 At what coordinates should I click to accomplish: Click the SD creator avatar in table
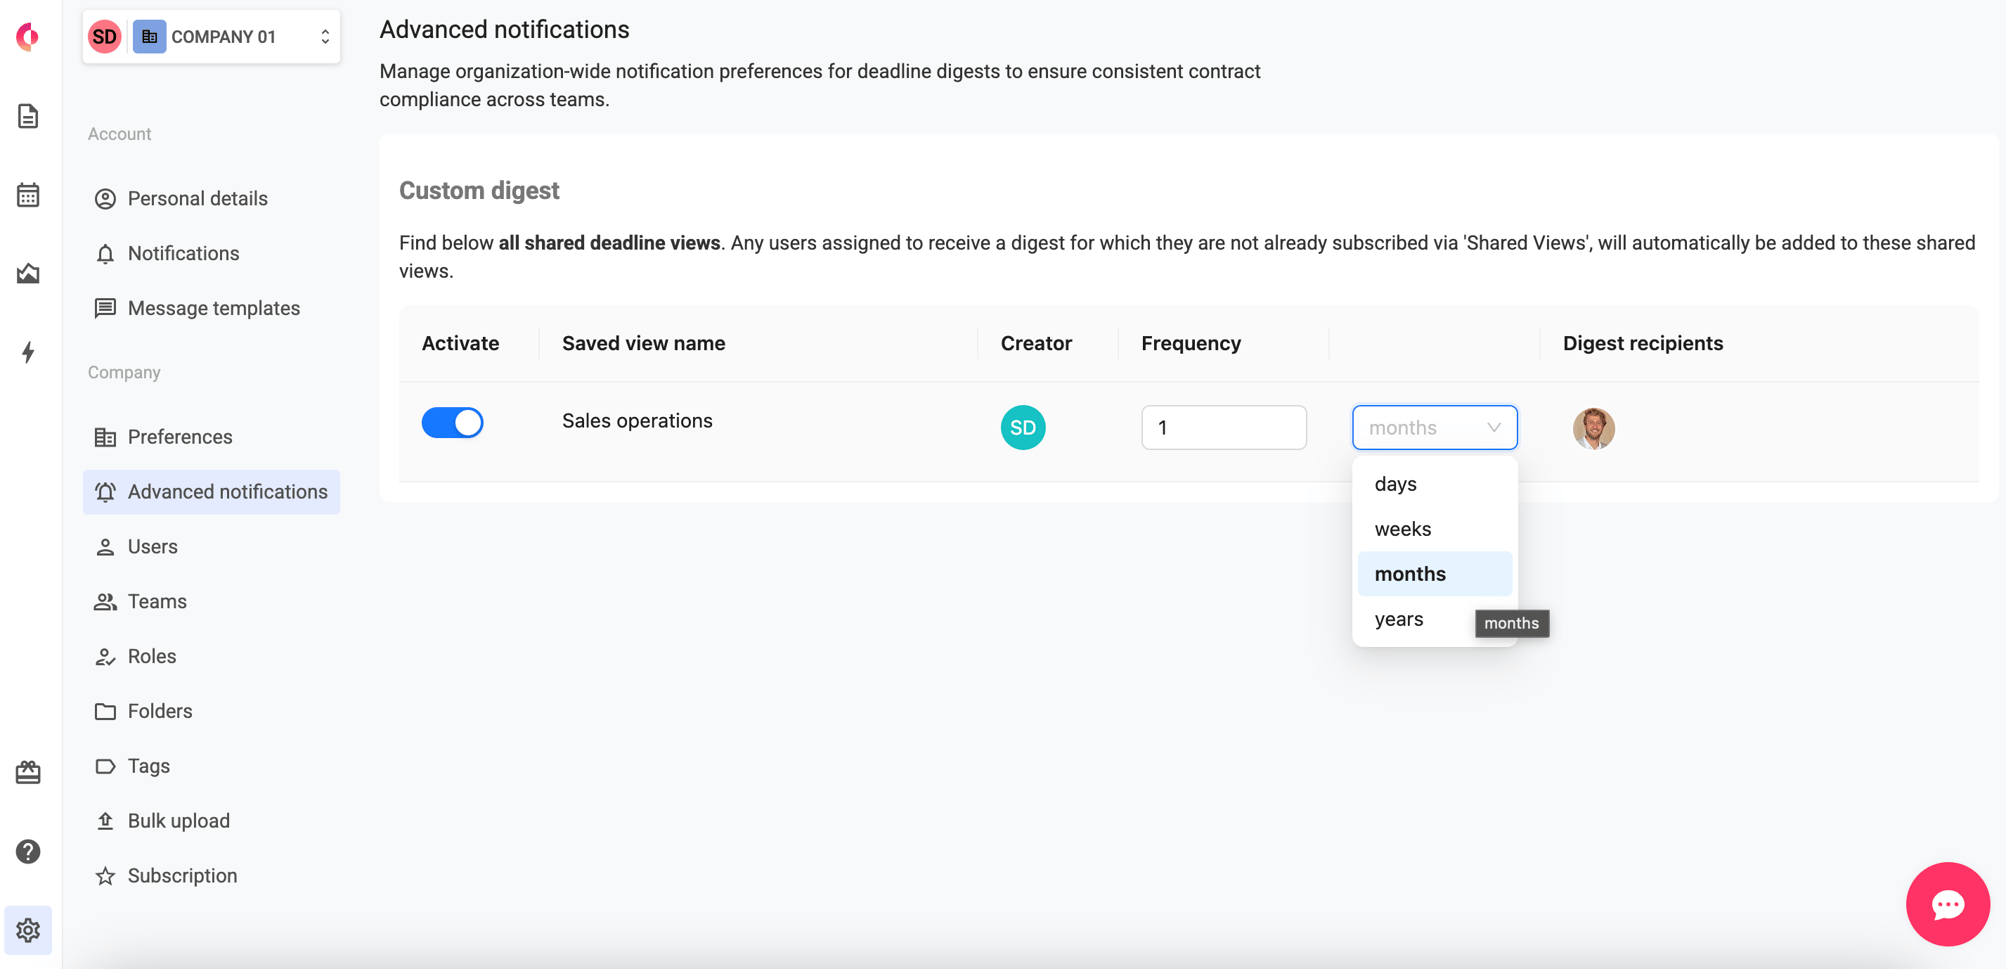[1023, 428]
